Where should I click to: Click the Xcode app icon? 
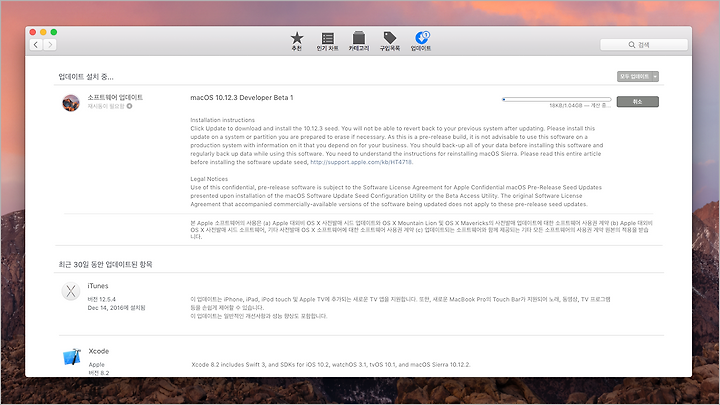[x=72, y=357]
